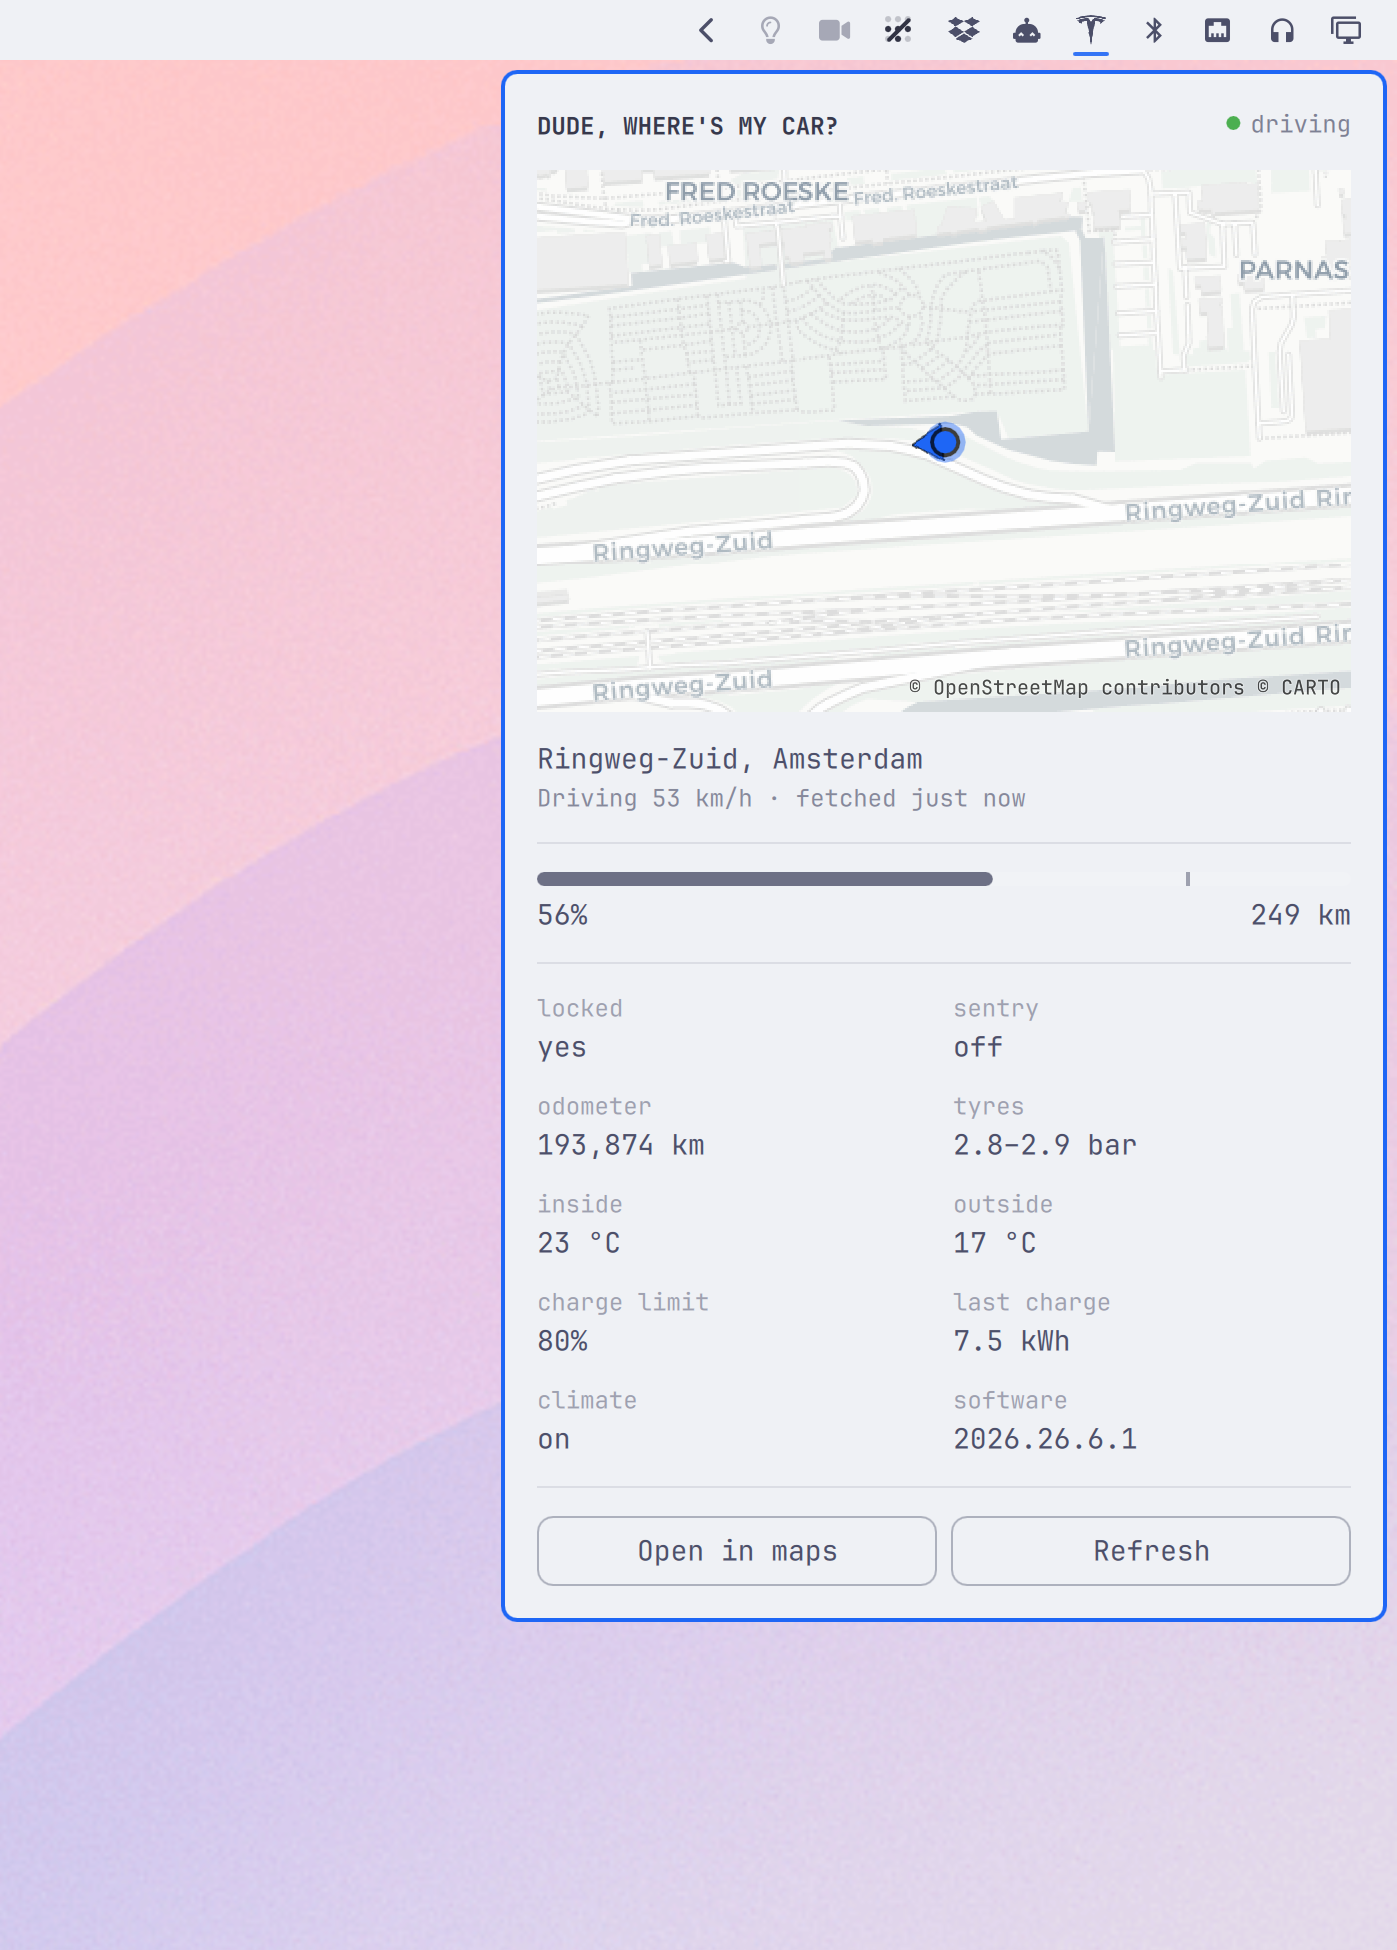The image size is (1397, 1950).
Task: Click the CARTO attribution on the map
Action: 1299,687
